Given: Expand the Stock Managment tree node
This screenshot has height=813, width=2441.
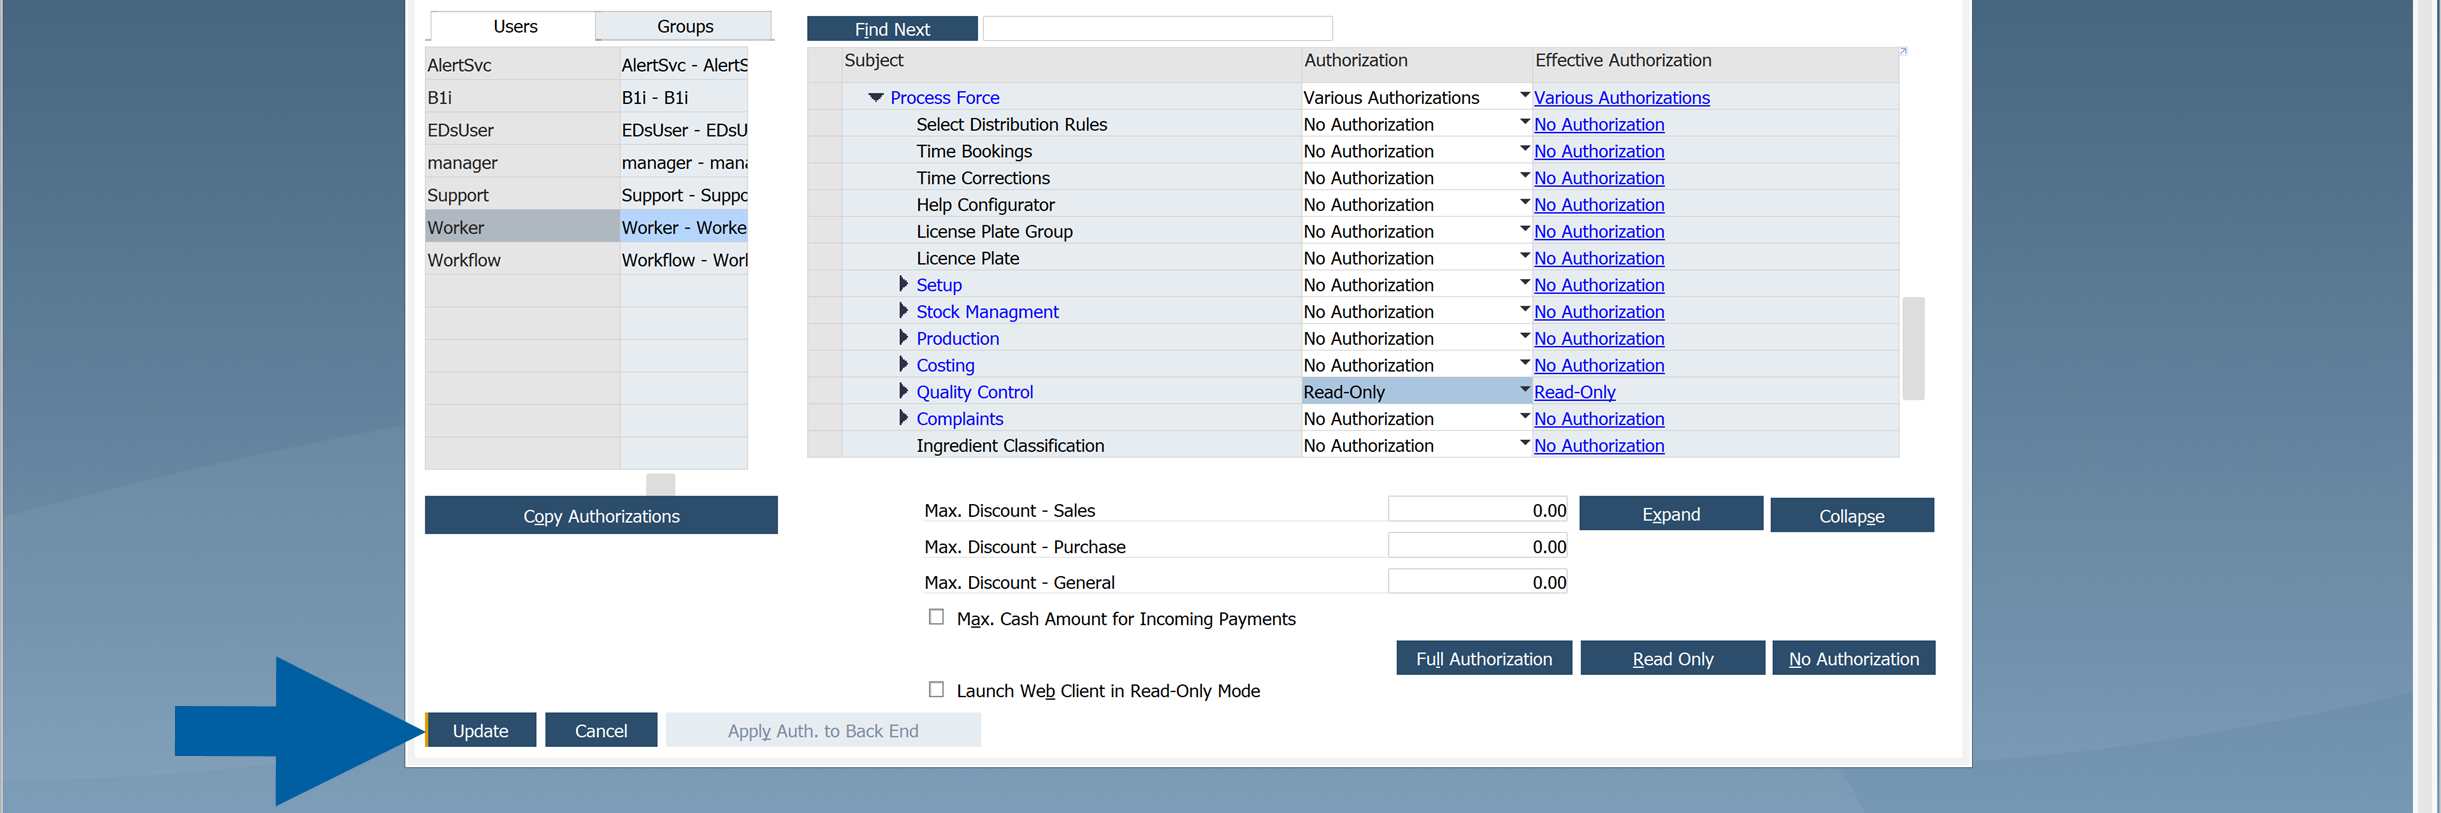Looking at the screenshot, I should pos(903,311).
